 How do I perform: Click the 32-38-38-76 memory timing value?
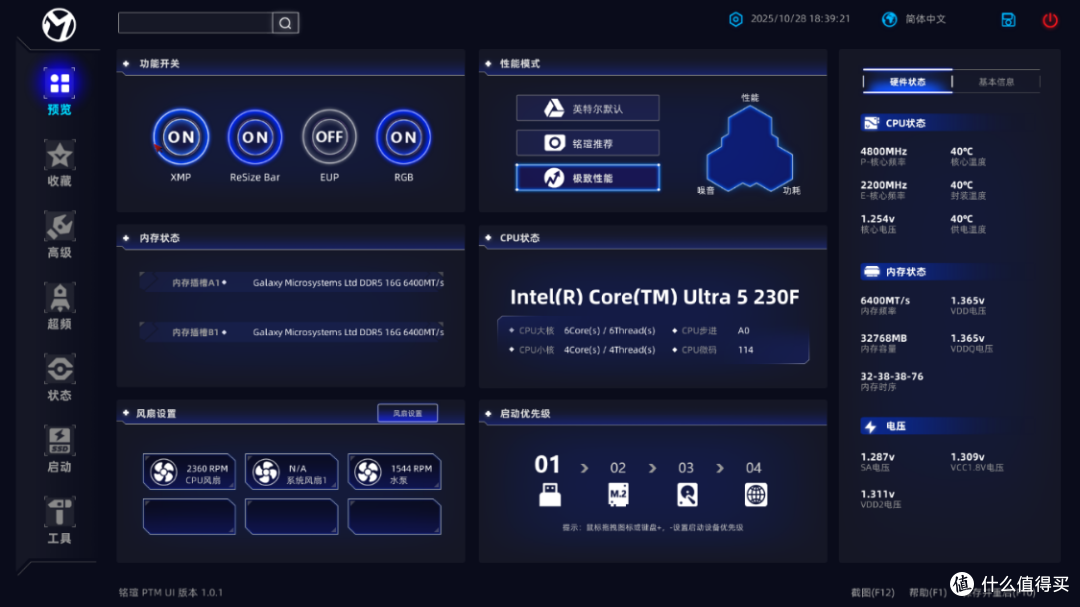(x=892, y=376)
